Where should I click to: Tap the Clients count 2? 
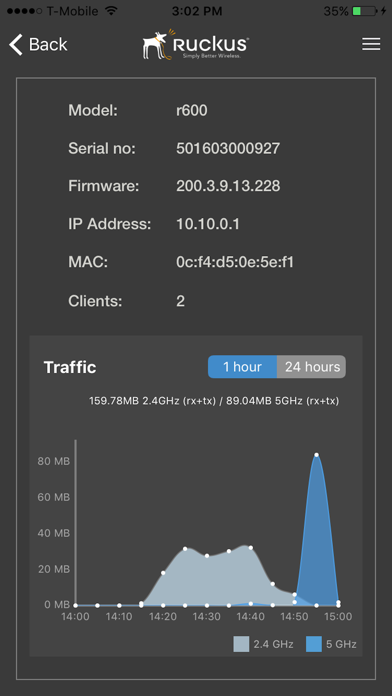[180, 301]
